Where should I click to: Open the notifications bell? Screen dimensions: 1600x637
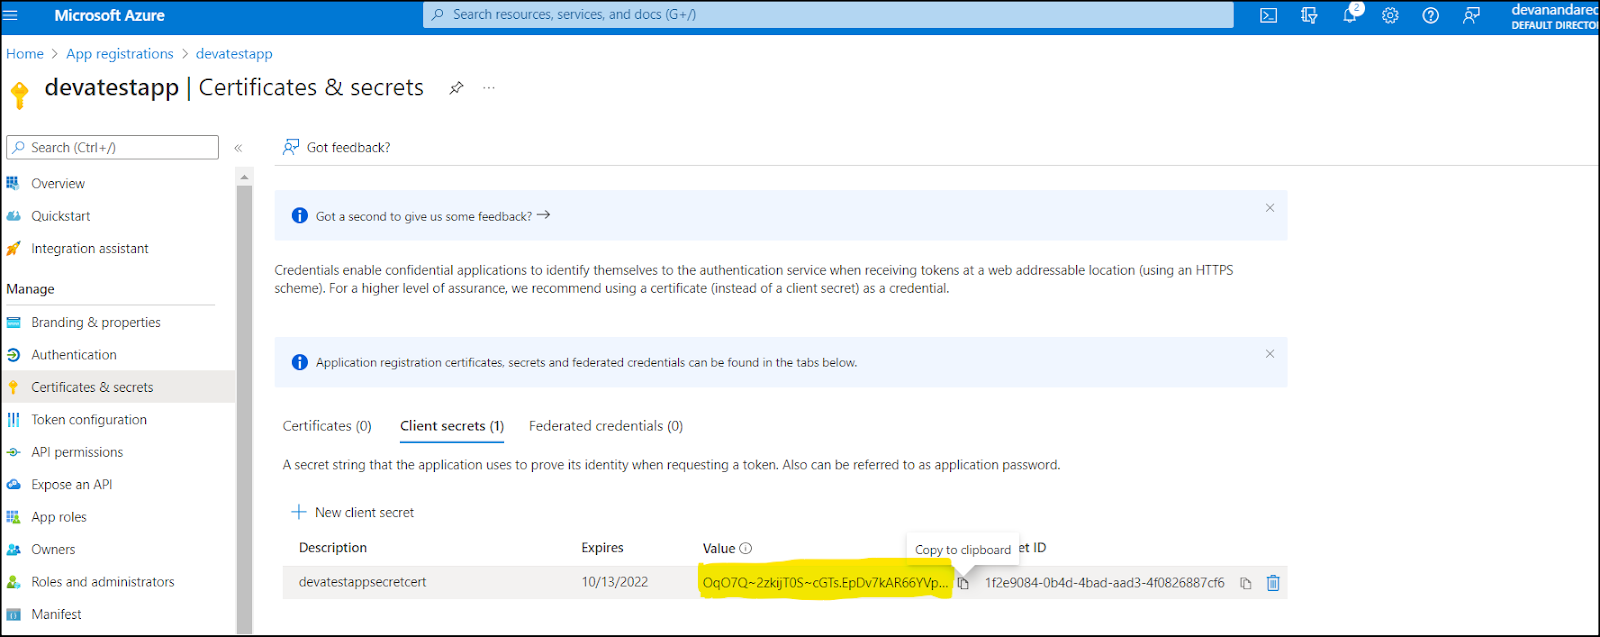point(1350,14)
